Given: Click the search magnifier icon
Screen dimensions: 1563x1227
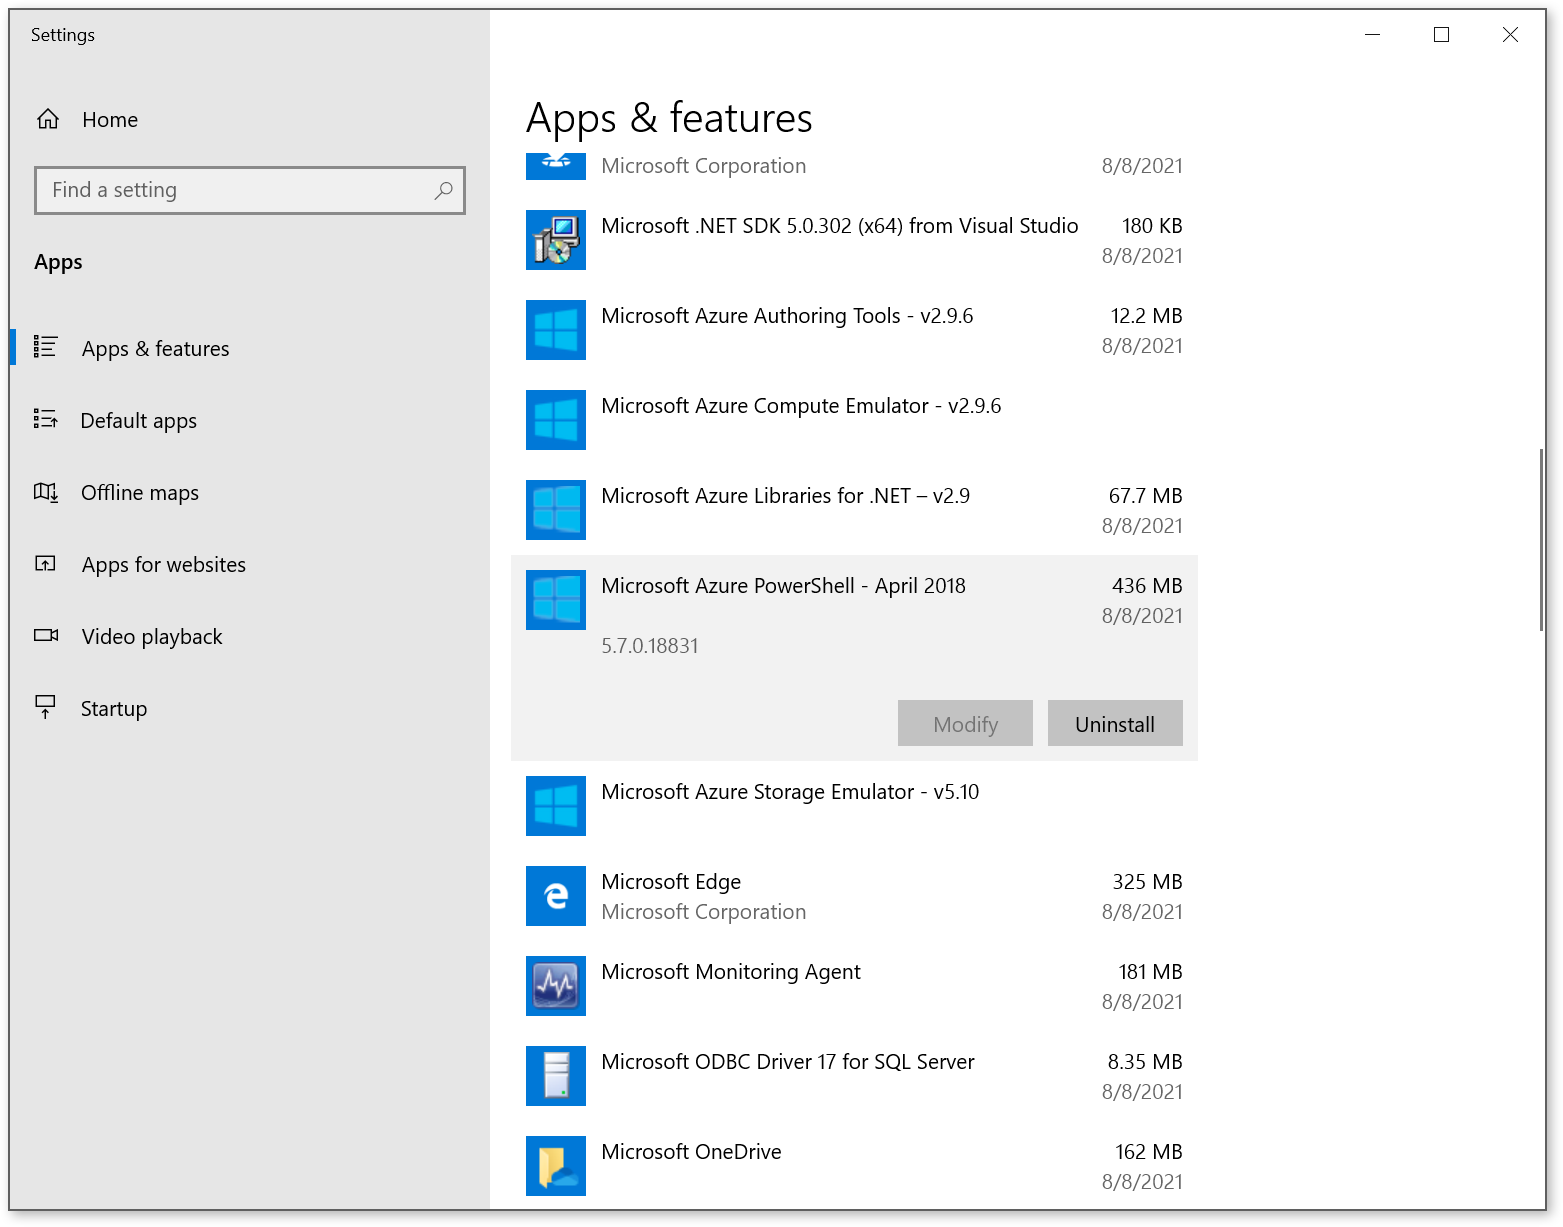Looking at the screenshot, I should coord(443,190).
